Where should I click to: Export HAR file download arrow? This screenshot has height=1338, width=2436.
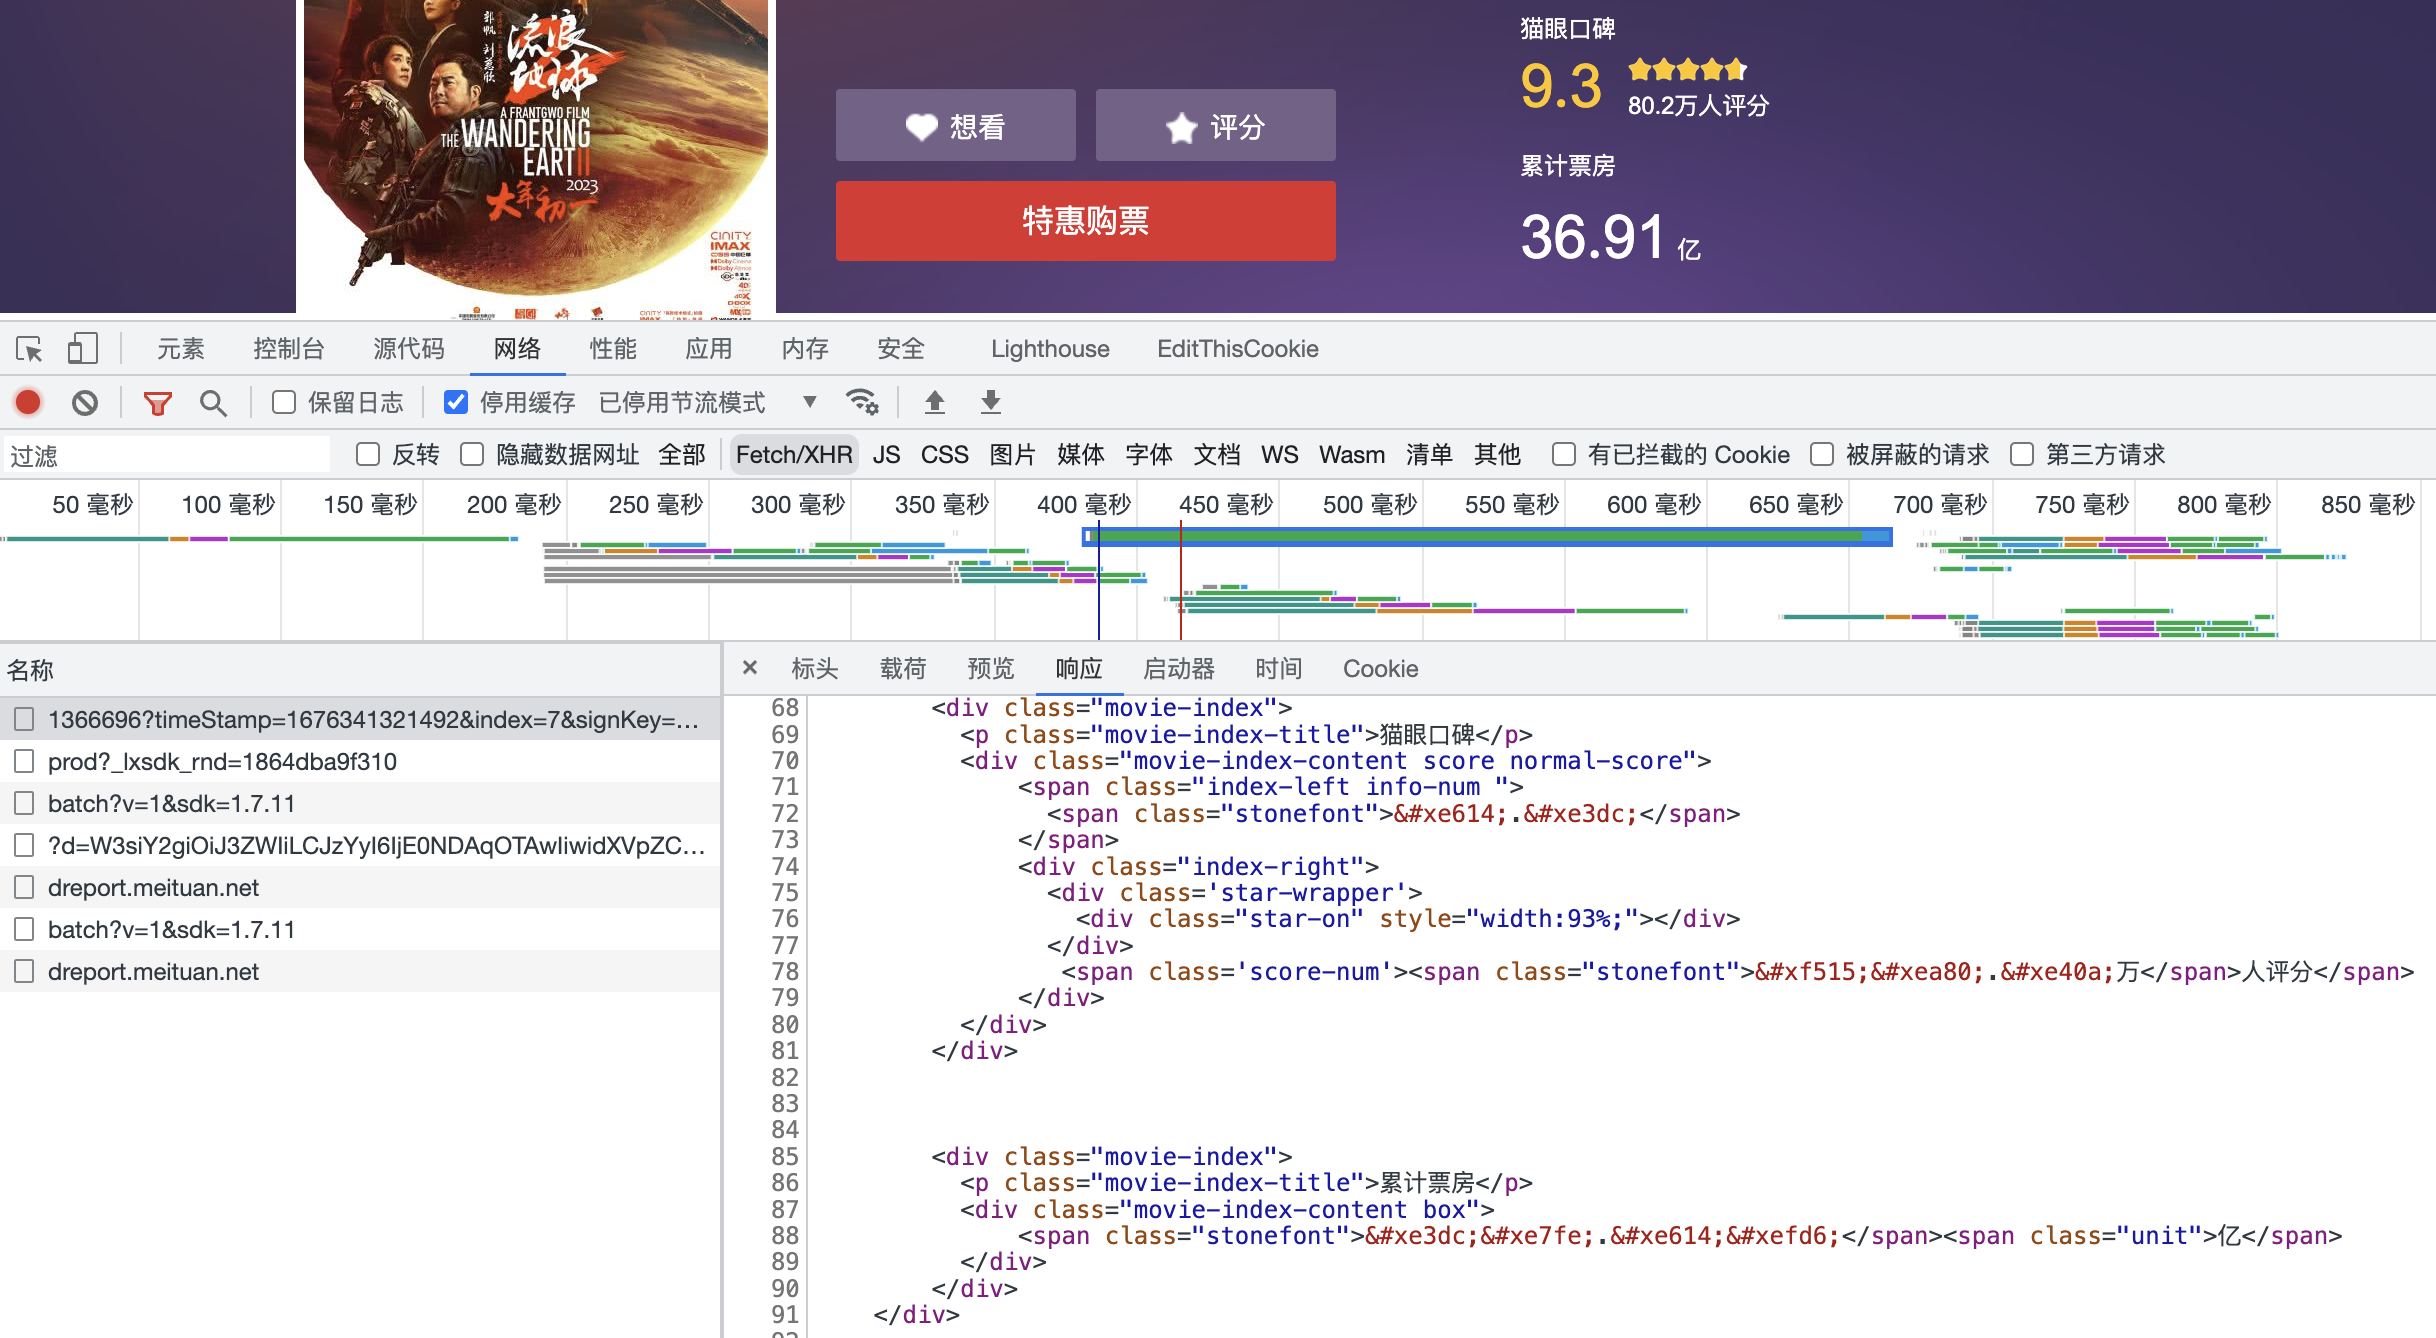[x=990, y=402]
